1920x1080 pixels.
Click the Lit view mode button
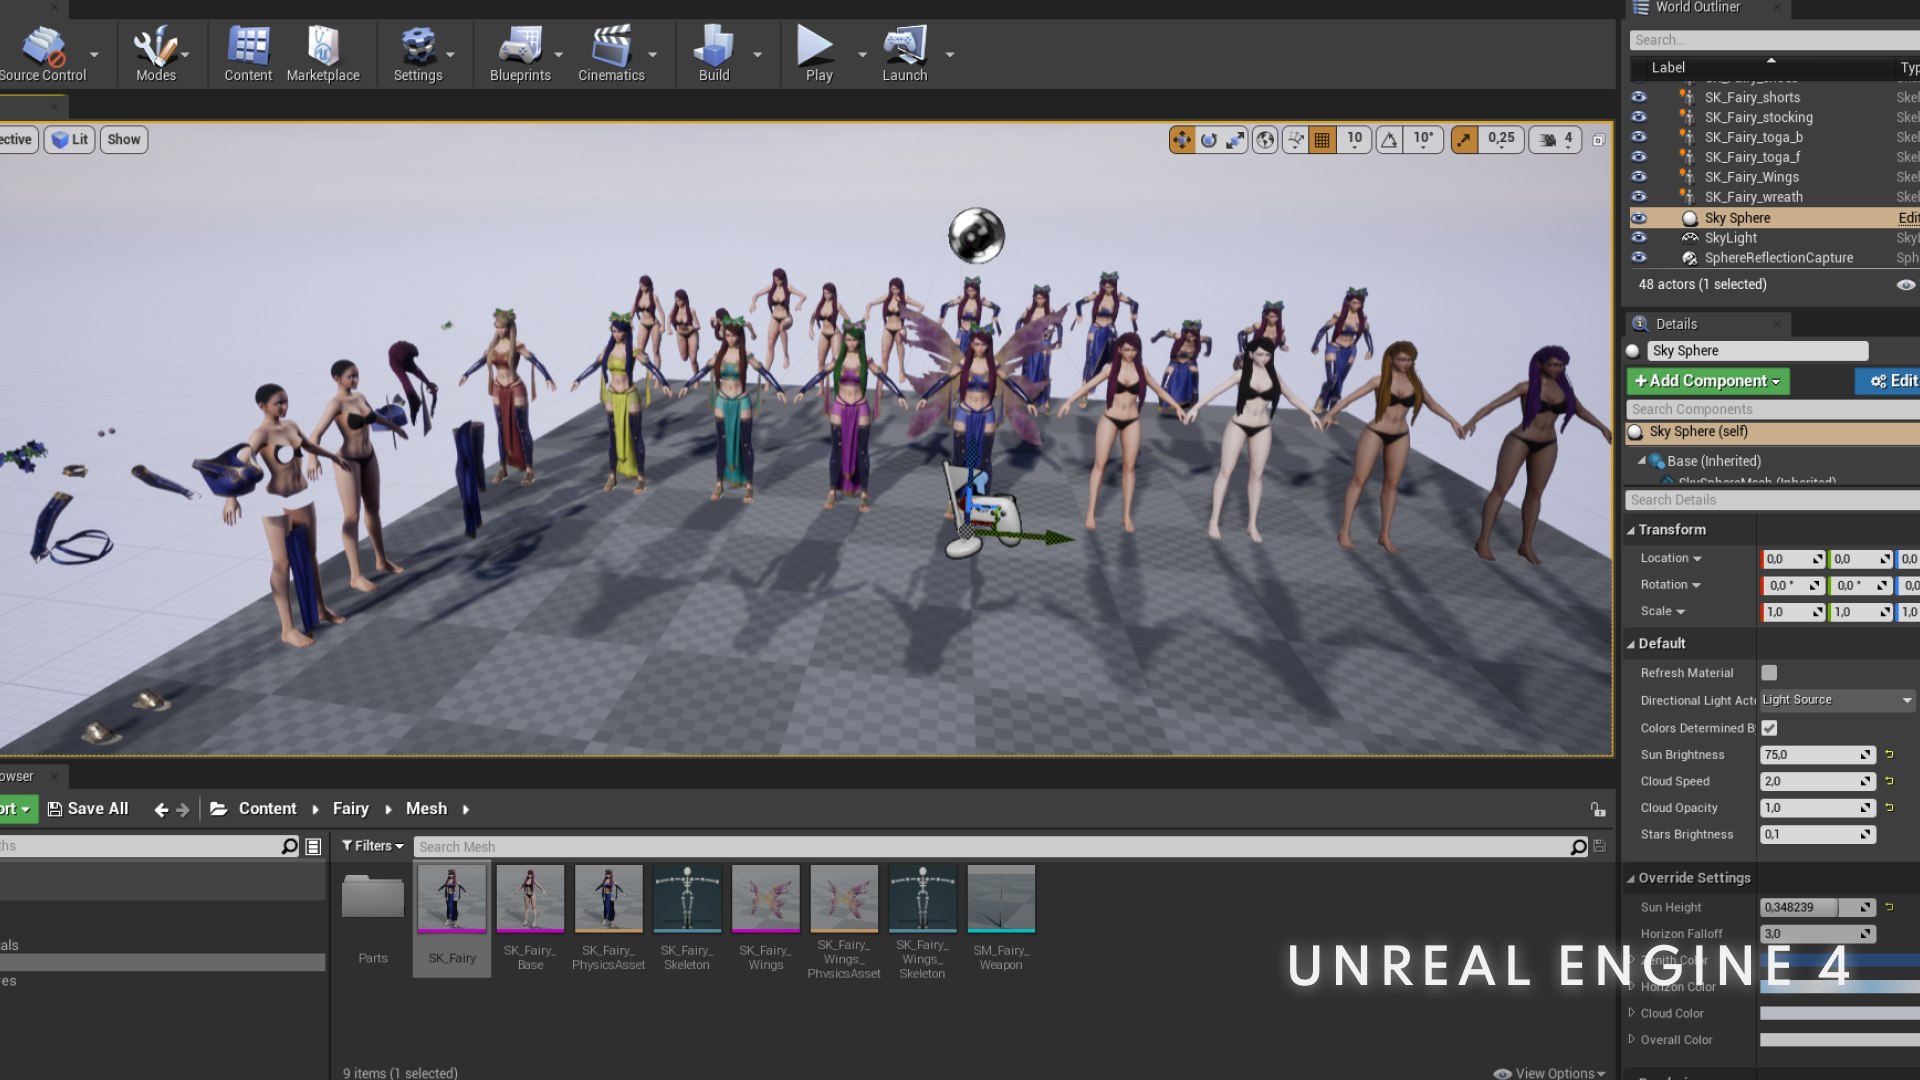coord(70,140)
